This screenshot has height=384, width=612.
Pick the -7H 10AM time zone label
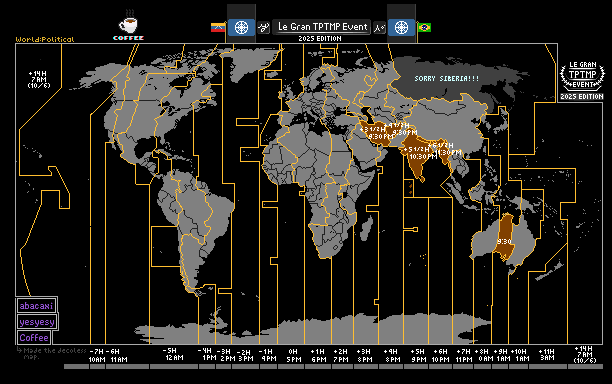(97, 356)
